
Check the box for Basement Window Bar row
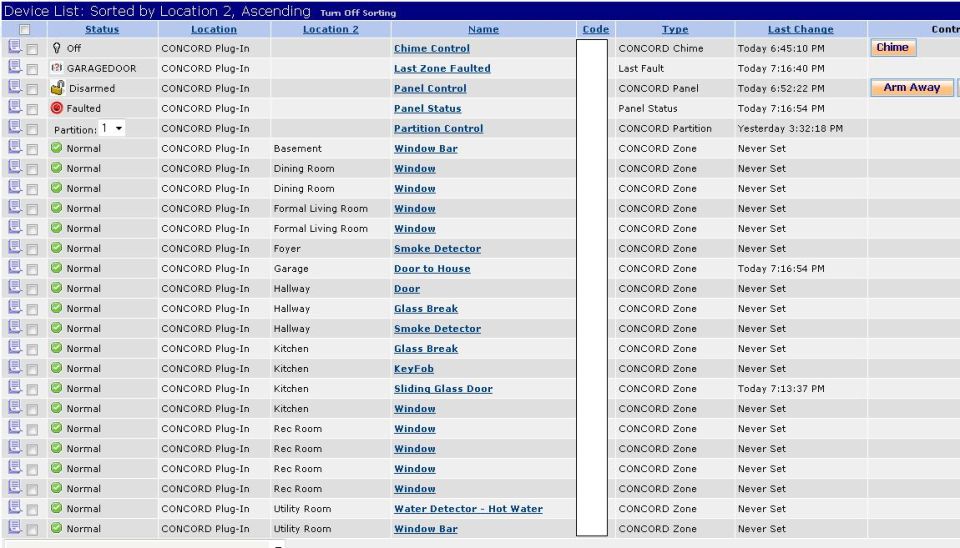tap(32, 149)
